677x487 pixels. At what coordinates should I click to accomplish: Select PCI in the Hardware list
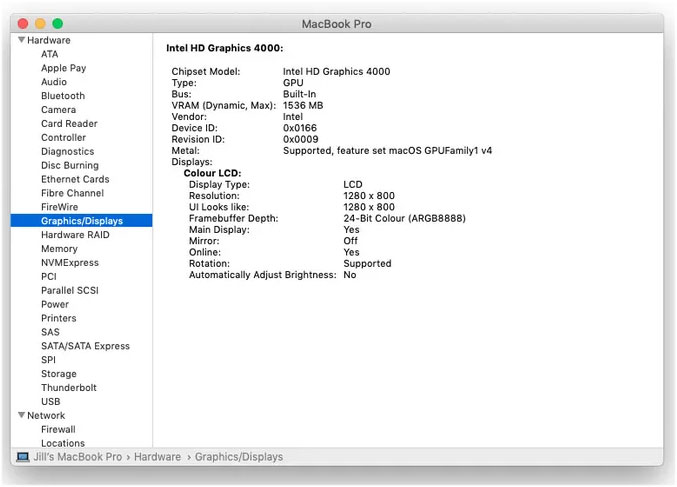(x=49, y=276)
